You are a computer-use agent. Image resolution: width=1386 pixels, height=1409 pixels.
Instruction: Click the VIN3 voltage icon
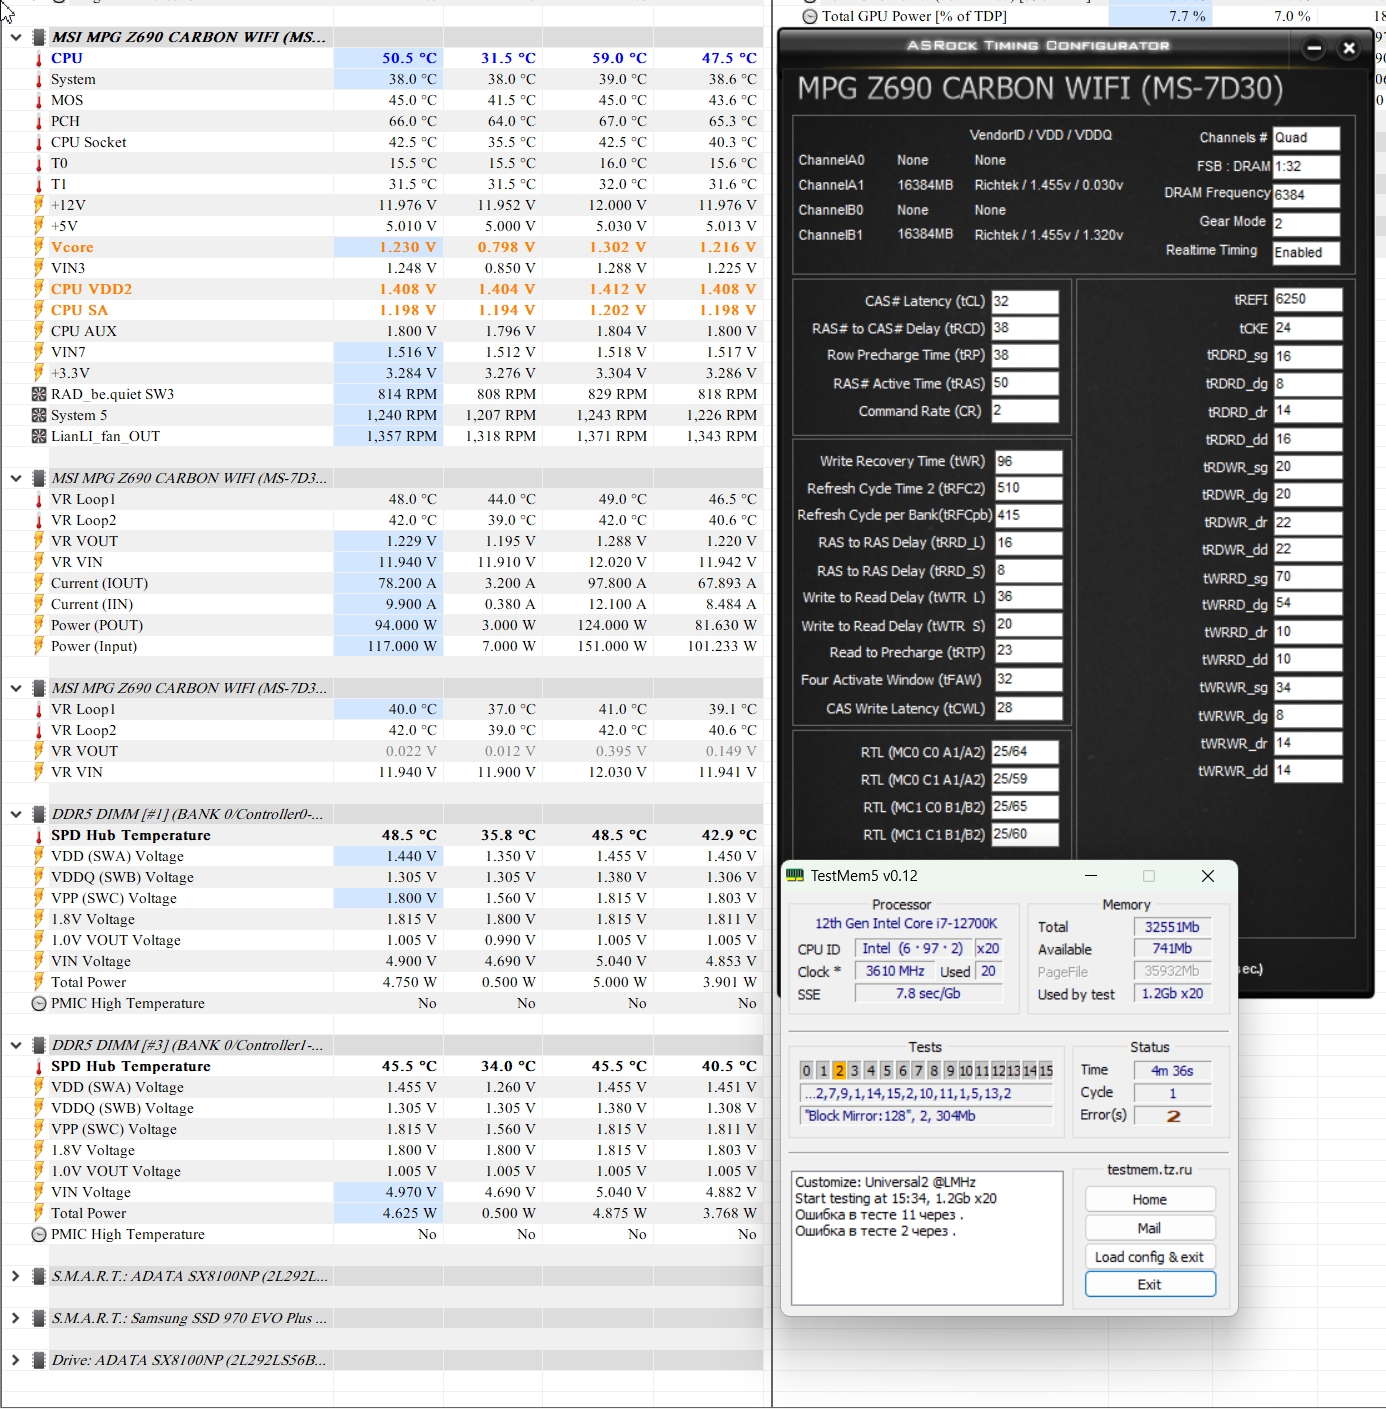(39, 268)
